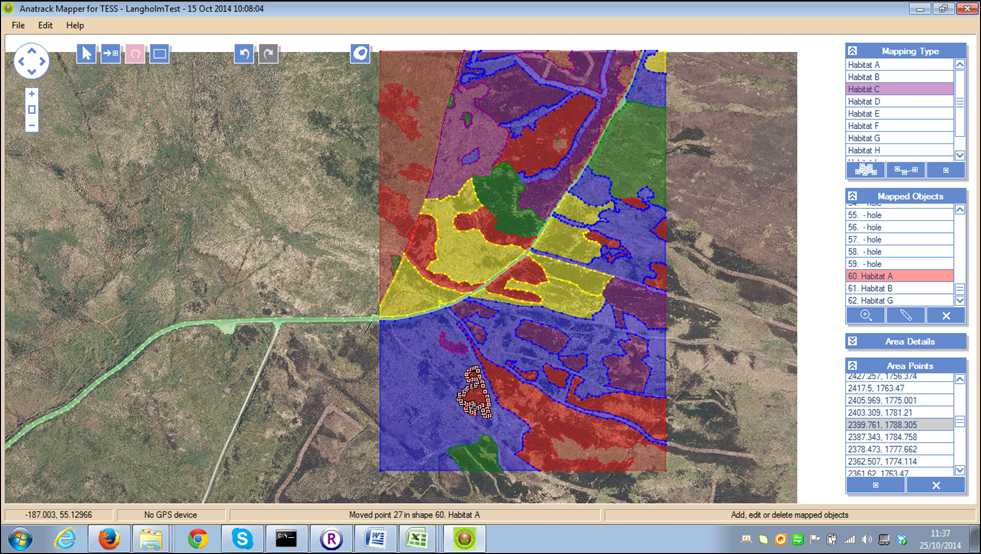Image resolution: width=981 pixels, height=554 pixels.
Task: Select area point 2387.343, 1784.758
Action: pos(900,437)
